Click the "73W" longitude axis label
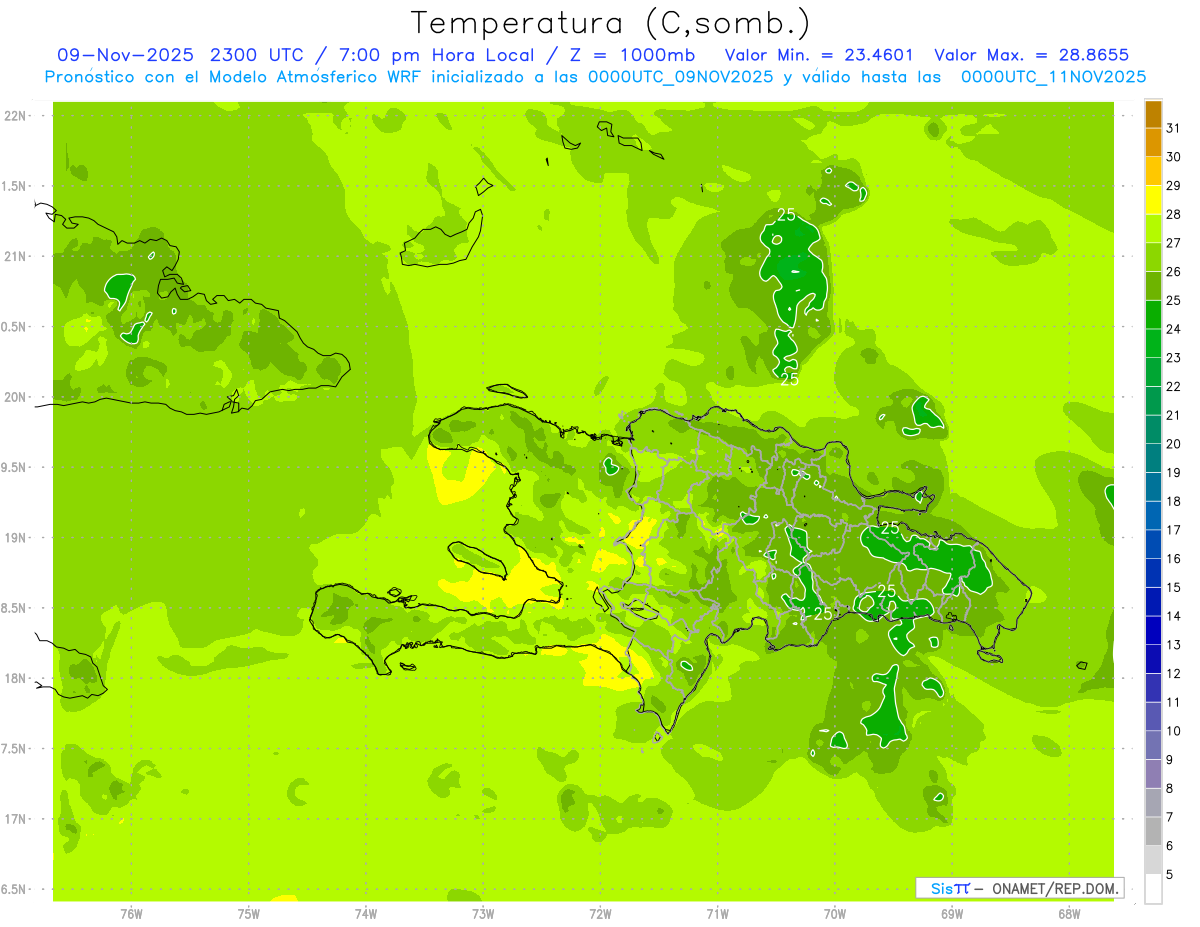 [x=483, y=914]
